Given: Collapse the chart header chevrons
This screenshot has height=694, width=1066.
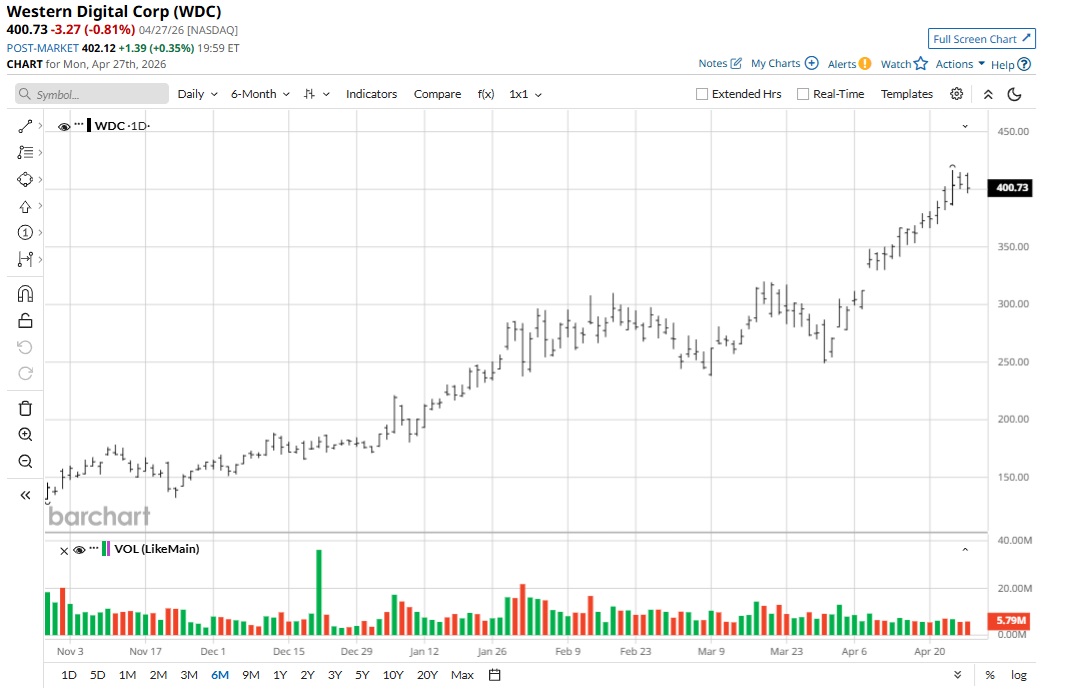Looking at the screenshot, I should (988, 94).
